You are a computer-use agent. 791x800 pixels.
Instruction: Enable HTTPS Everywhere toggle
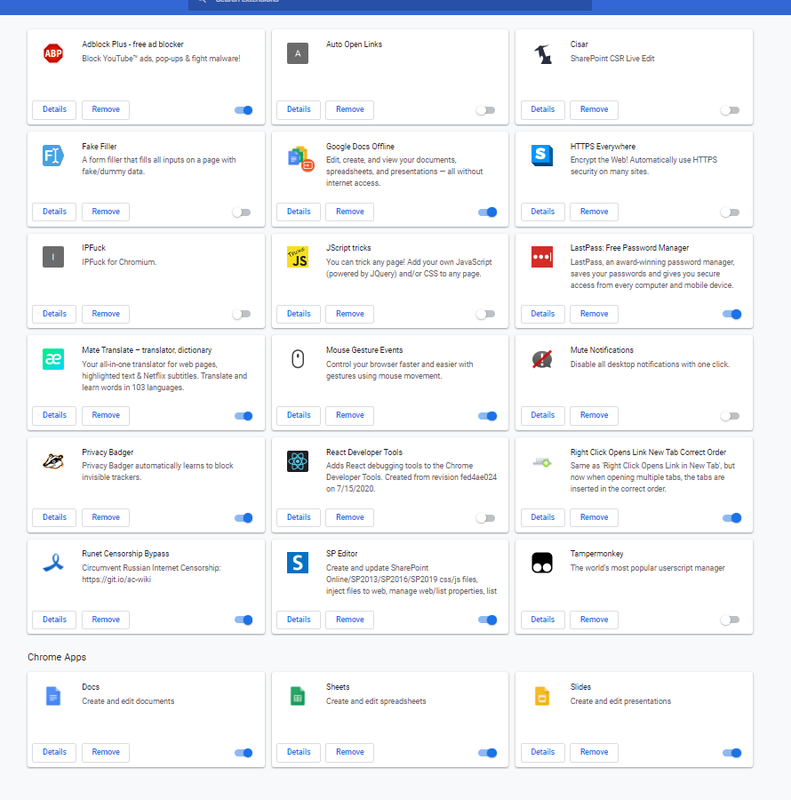point(730,212)
